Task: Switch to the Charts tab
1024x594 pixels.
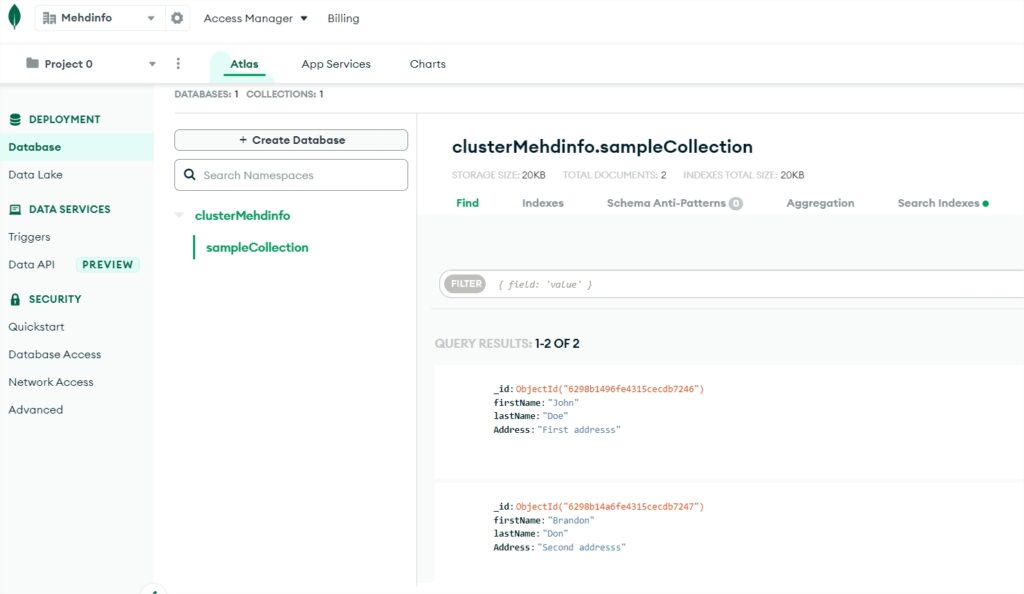Action: pos(428,64)
